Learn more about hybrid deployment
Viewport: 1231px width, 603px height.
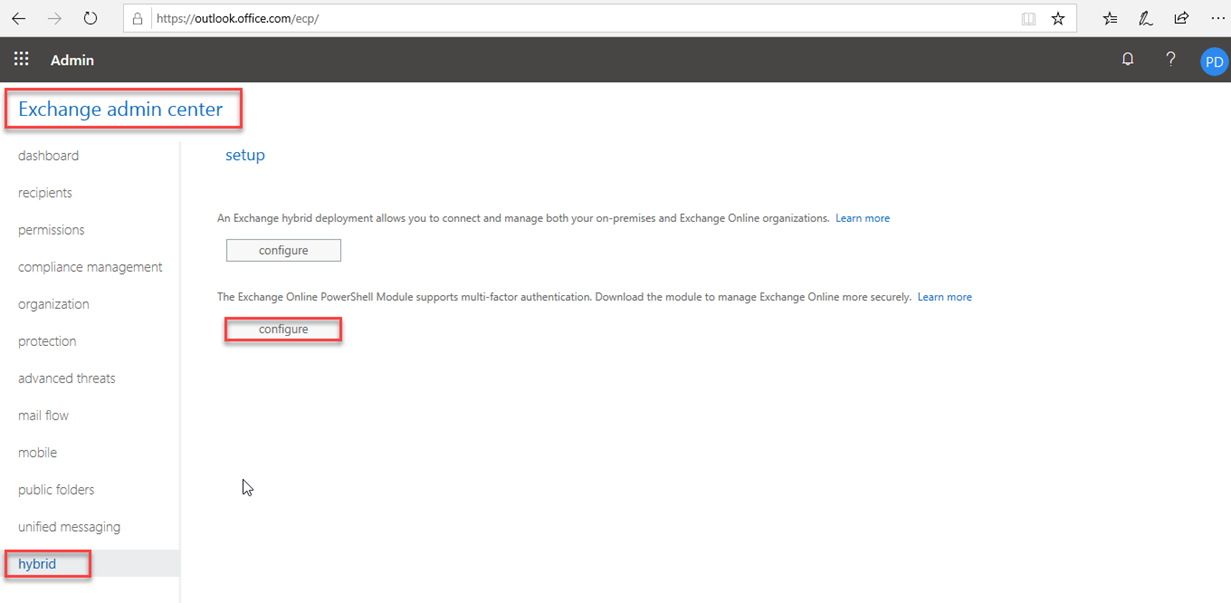tap(862, 218)
